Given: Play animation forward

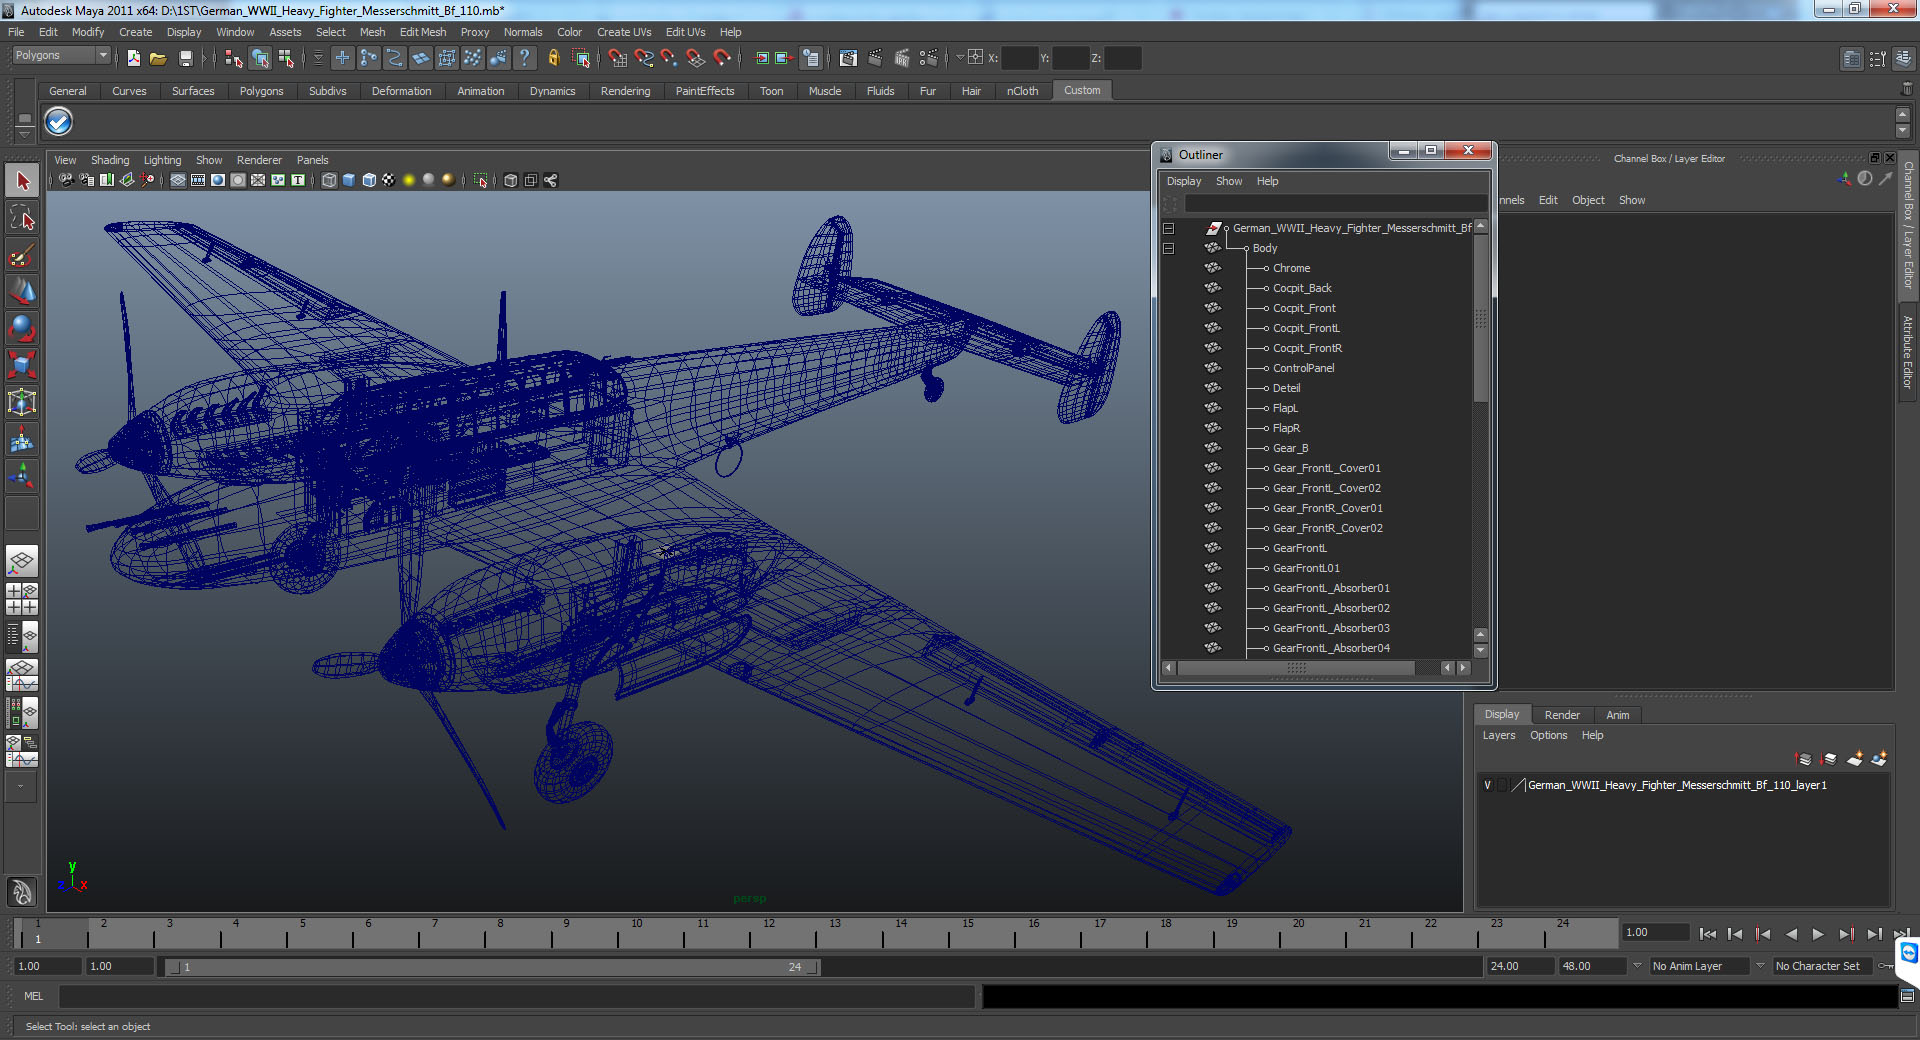Looking at the screenshot, I should point(1818,934).
